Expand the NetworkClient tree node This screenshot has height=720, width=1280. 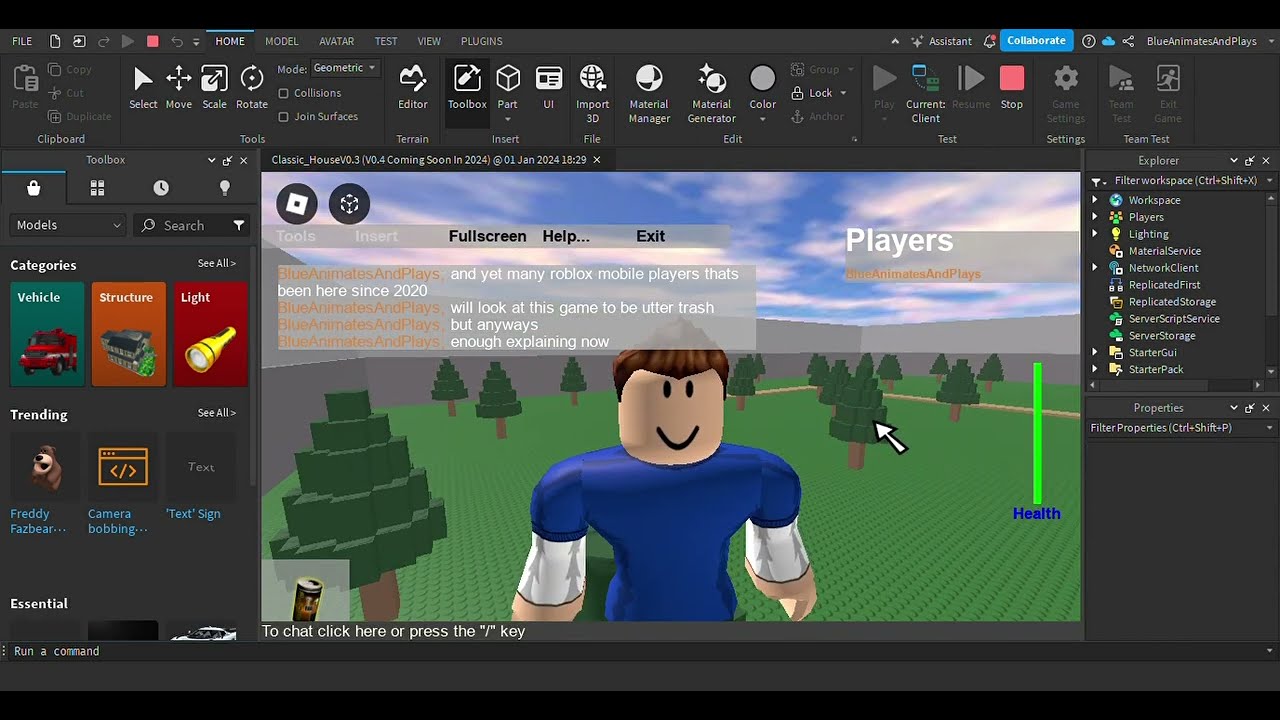(x=1094, y=268)
